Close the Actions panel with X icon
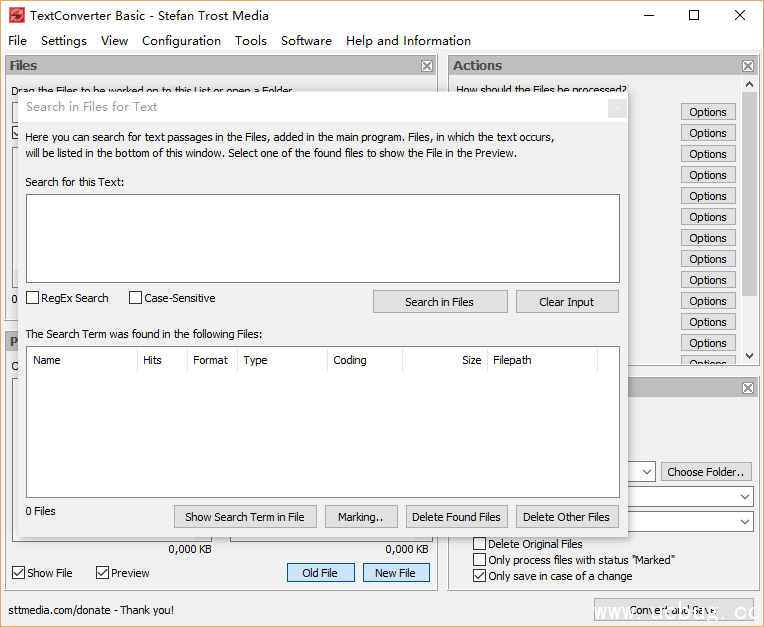This screenshot has height=627, width=764. click(748, 66)
